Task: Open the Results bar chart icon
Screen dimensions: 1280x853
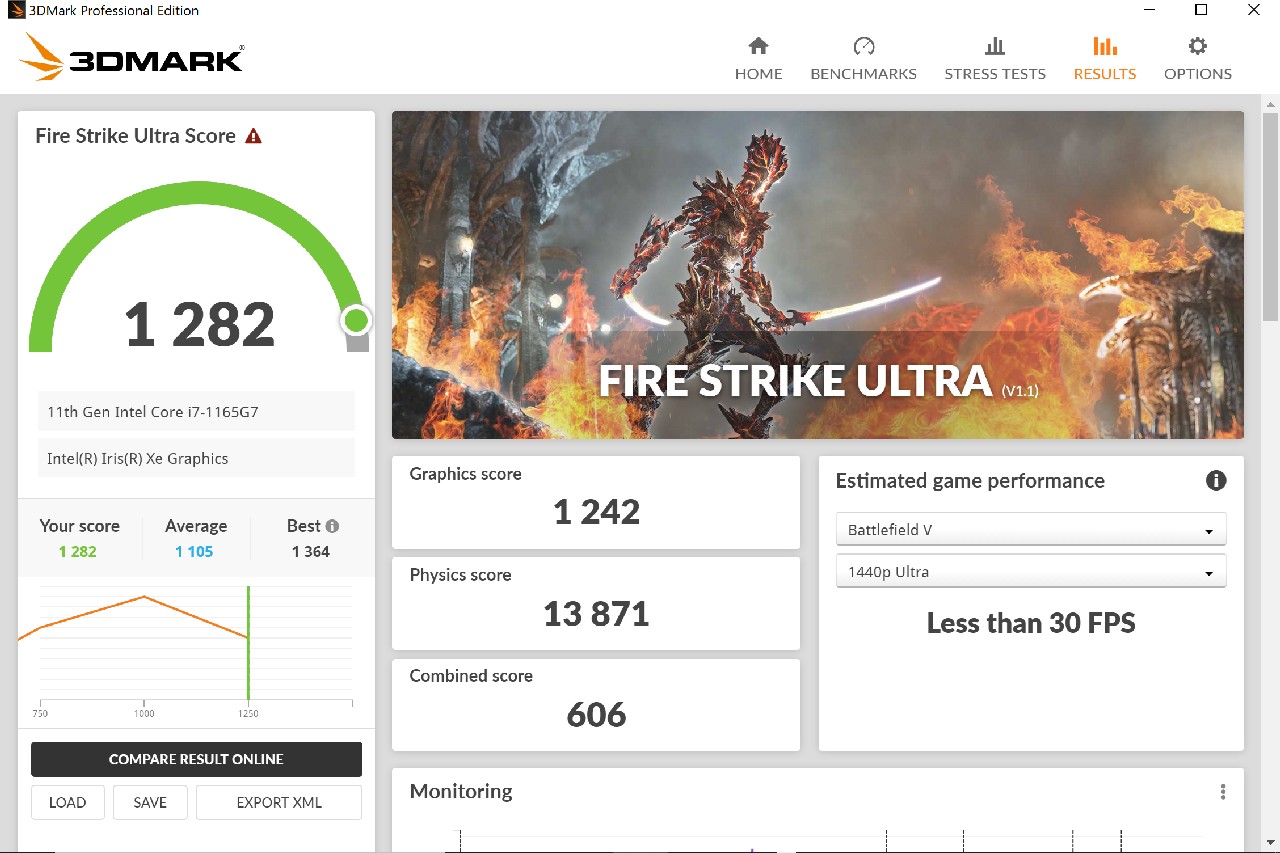Action: pos(1105,46)
